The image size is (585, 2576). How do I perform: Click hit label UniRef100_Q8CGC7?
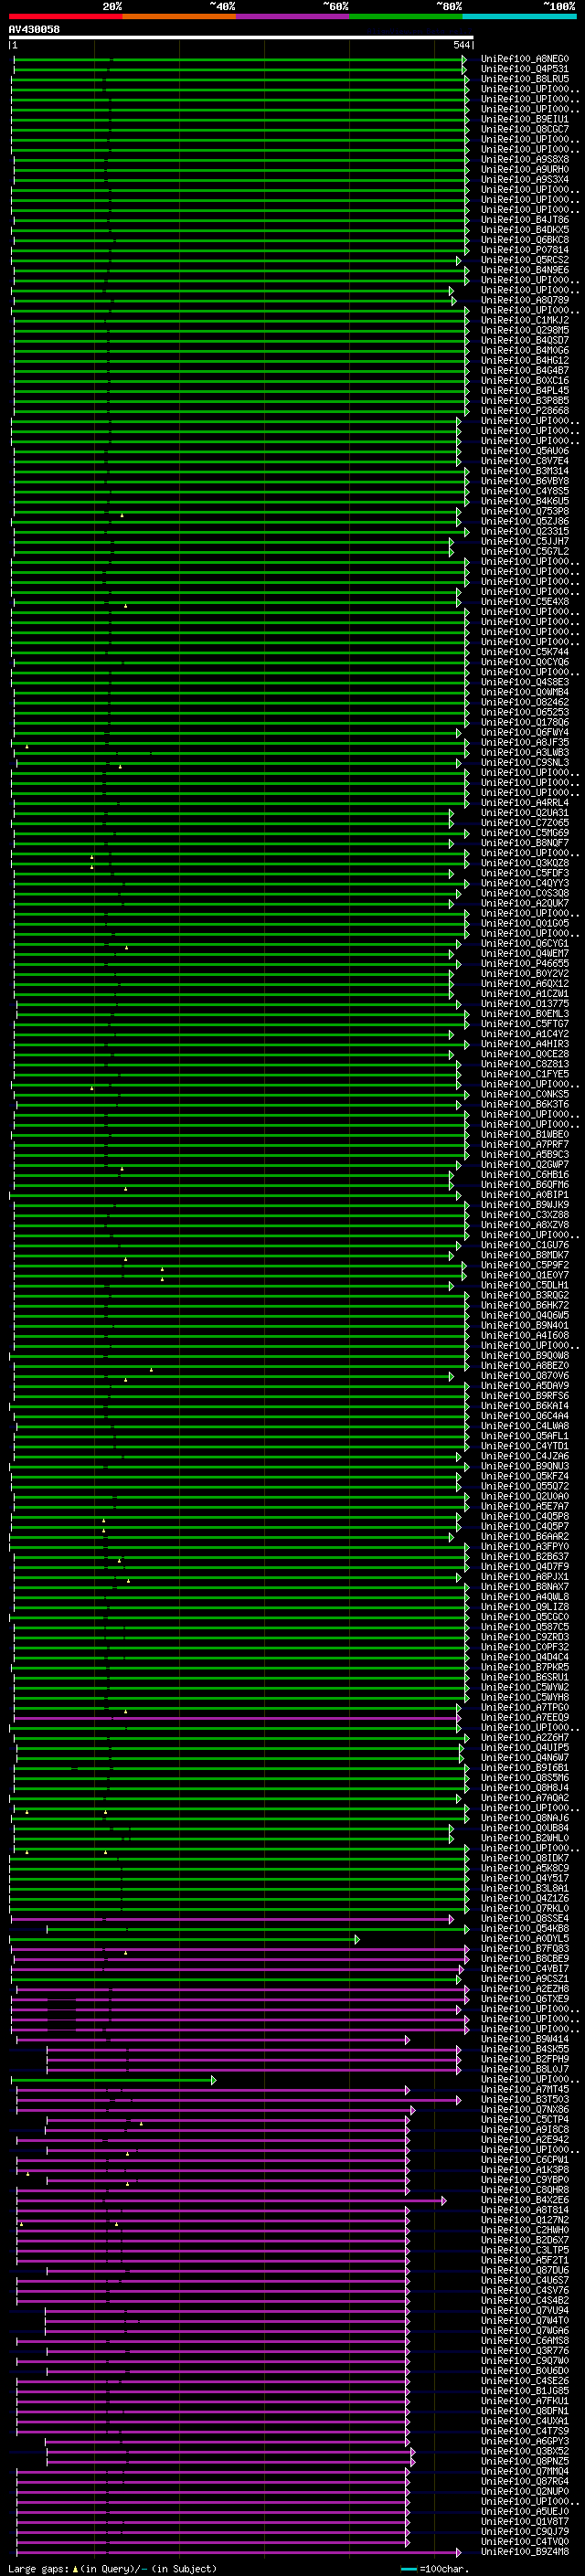click(525, 129)
